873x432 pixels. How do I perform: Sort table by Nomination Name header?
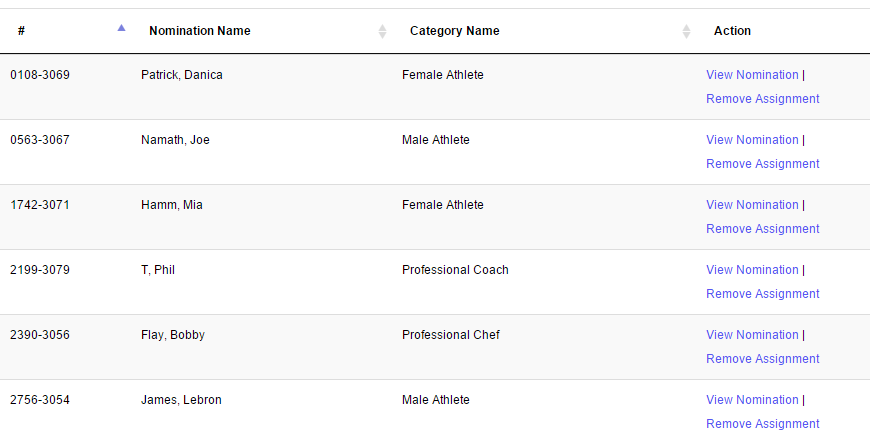199,31
